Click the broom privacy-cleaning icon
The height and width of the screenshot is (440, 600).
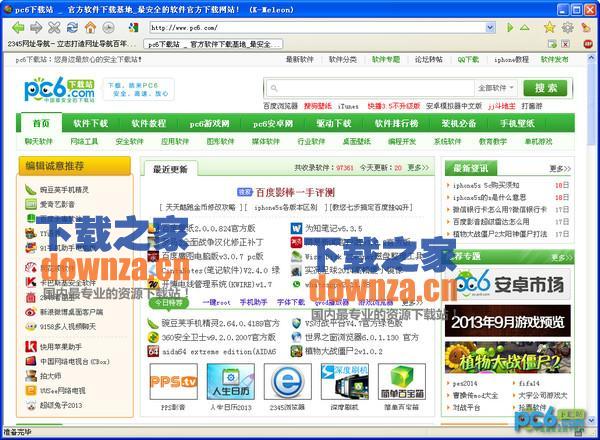point(585,27)
